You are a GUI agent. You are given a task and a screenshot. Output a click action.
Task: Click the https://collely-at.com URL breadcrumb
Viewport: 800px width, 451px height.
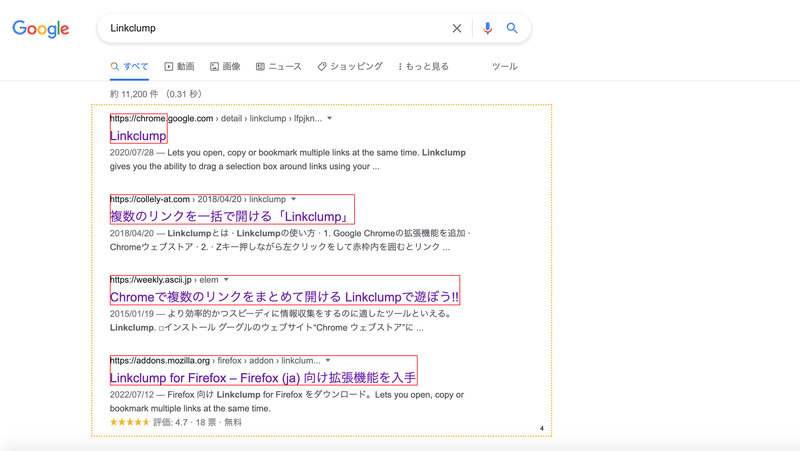point(198,199)
